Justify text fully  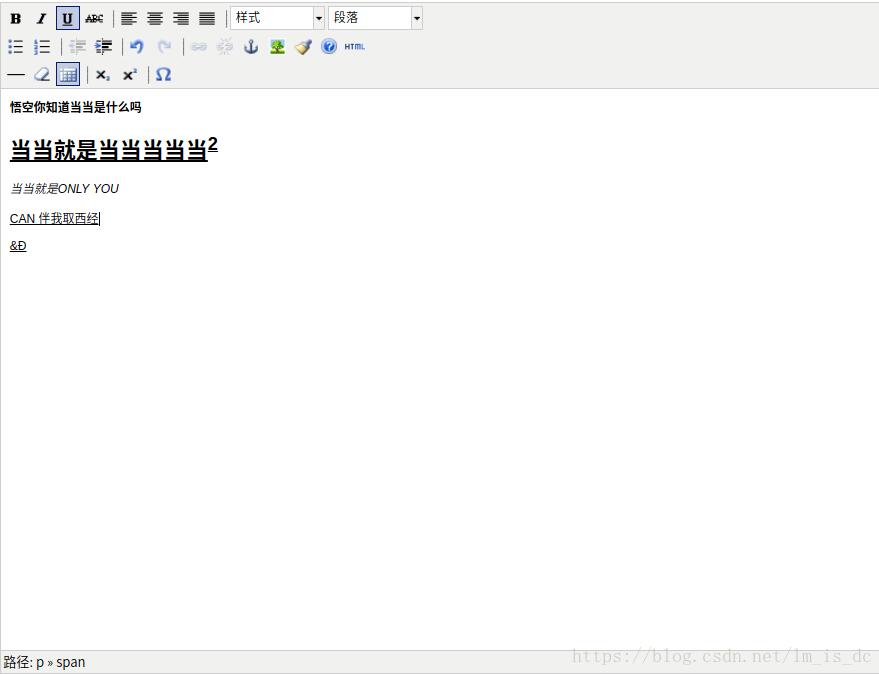207,19
